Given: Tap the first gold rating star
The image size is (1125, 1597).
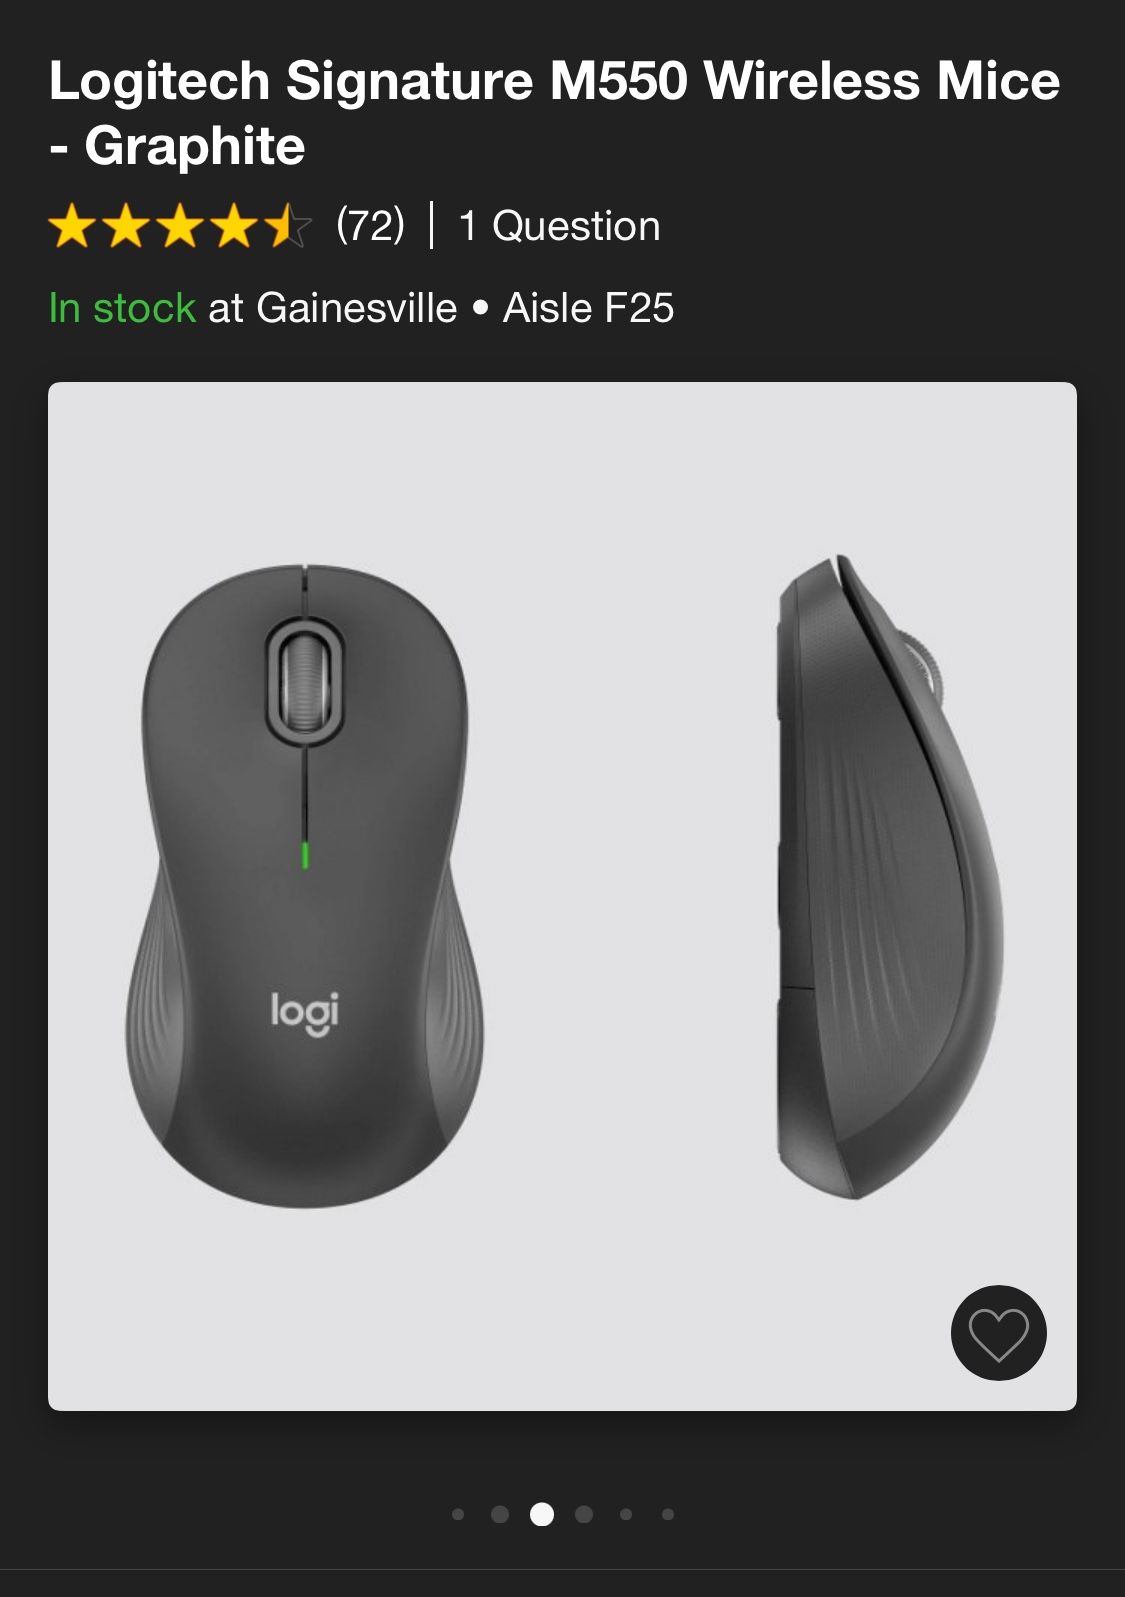Looking at the screenshot, I should pos(72,226).
